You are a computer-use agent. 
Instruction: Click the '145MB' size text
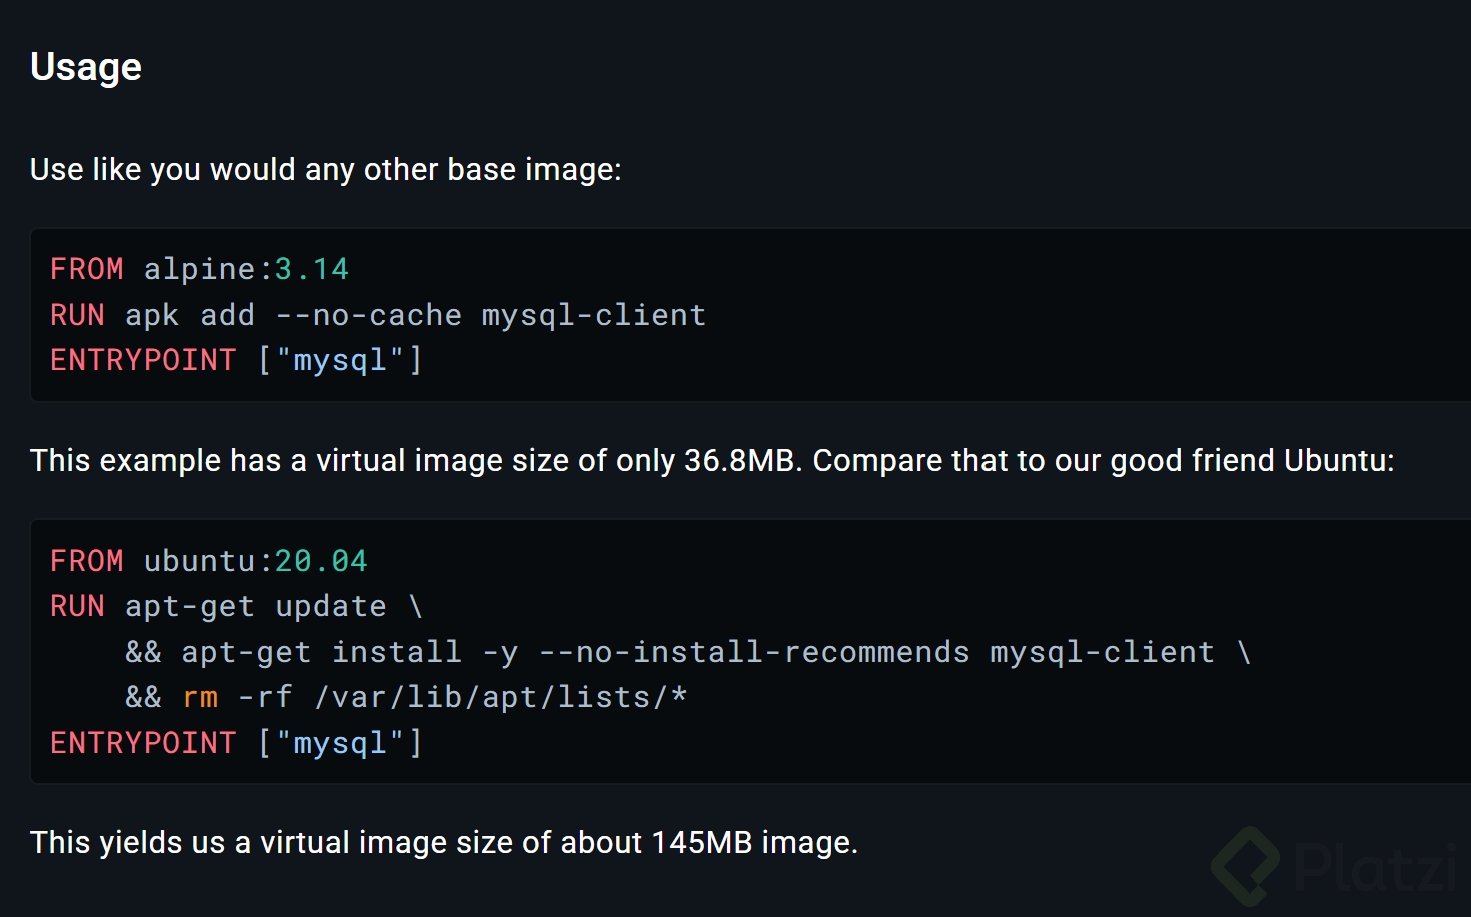[x=701, y=842]
